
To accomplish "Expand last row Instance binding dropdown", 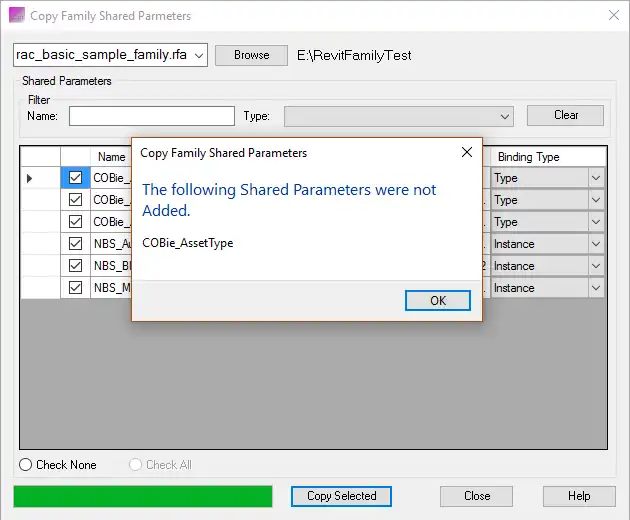I will click(596, 288).
